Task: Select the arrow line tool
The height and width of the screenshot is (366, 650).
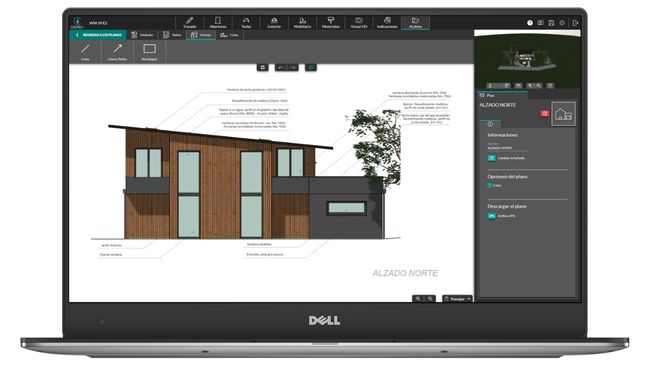Action: (x=117, y=52)
